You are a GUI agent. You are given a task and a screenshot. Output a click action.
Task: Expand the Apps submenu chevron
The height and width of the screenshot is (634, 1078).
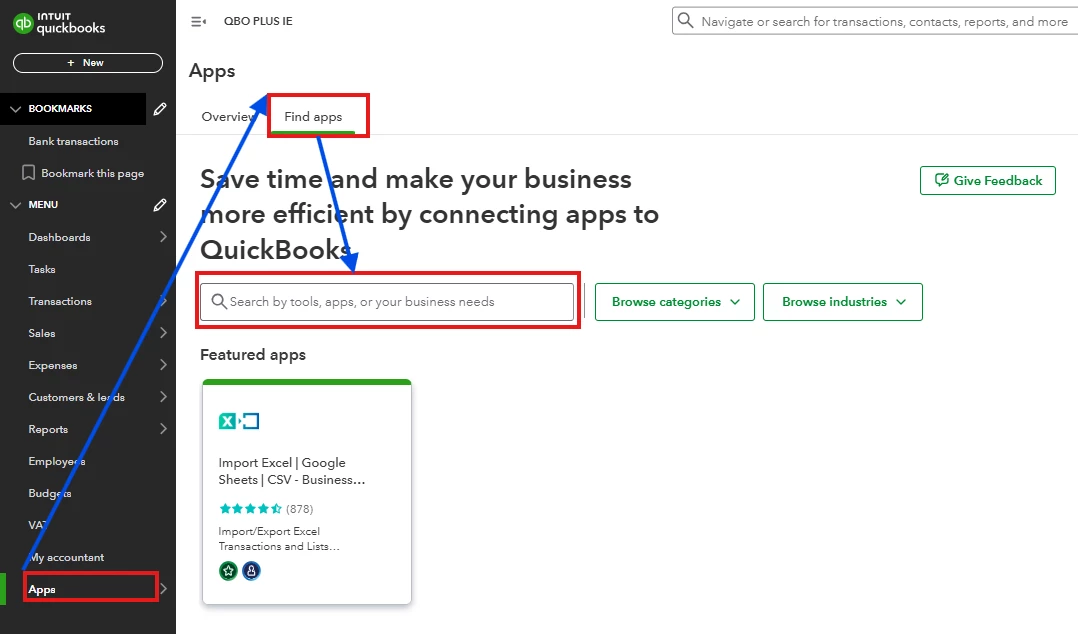coord(164,589)
